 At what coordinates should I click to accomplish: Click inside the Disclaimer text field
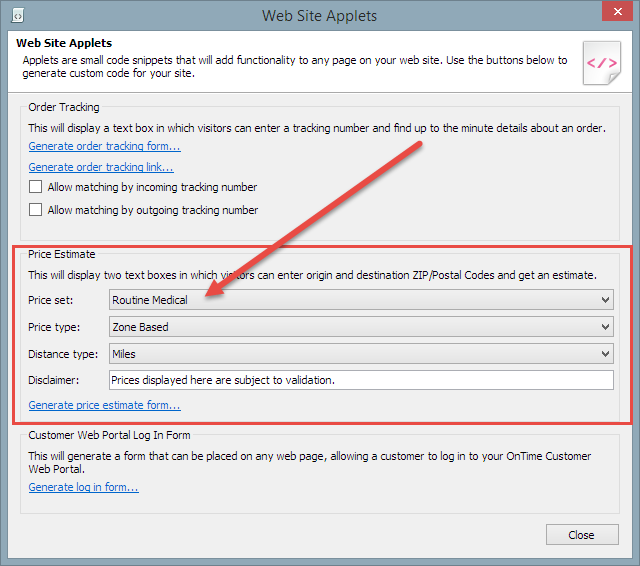(361, 380)
